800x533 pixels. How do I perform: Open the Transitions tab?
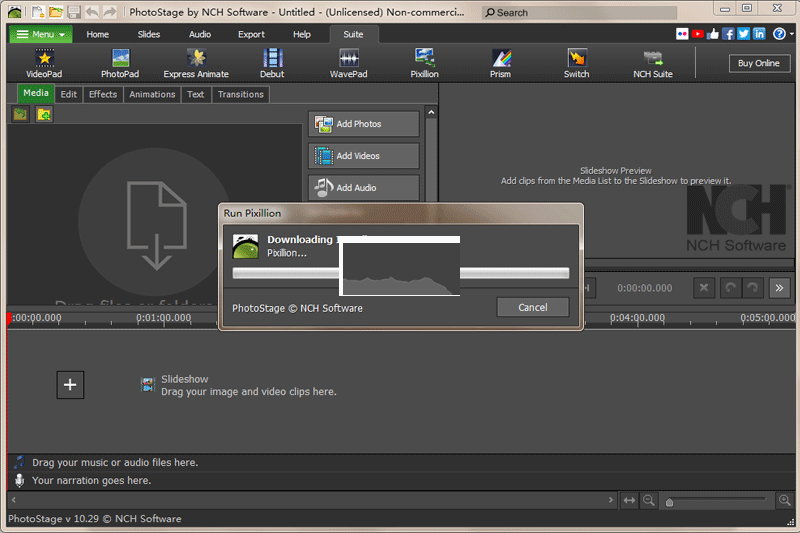[x=240, y=94]
